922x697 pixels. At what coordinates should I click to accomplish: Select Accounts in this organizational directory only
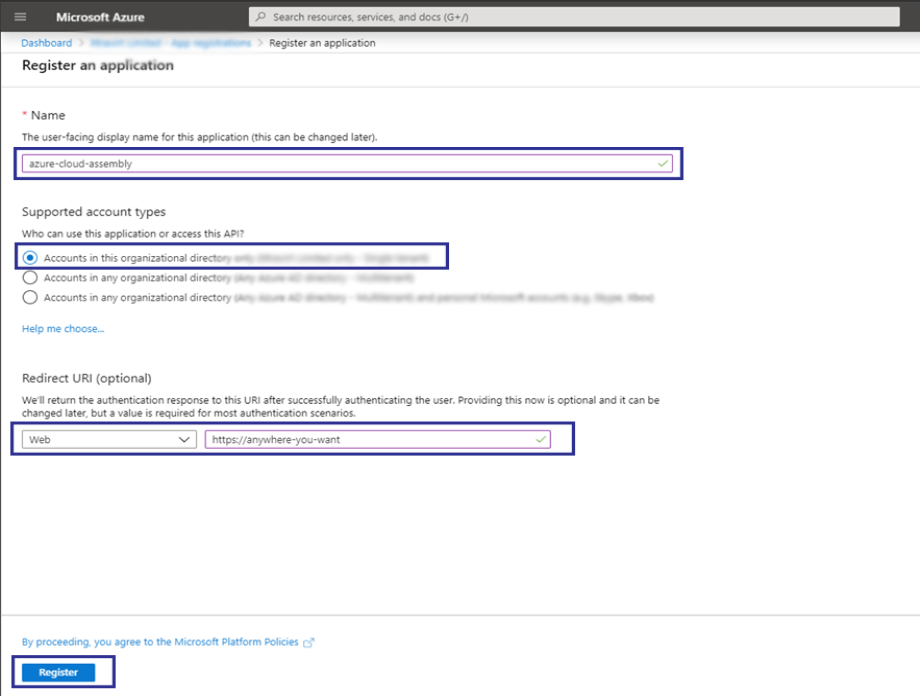click(30, 258)
